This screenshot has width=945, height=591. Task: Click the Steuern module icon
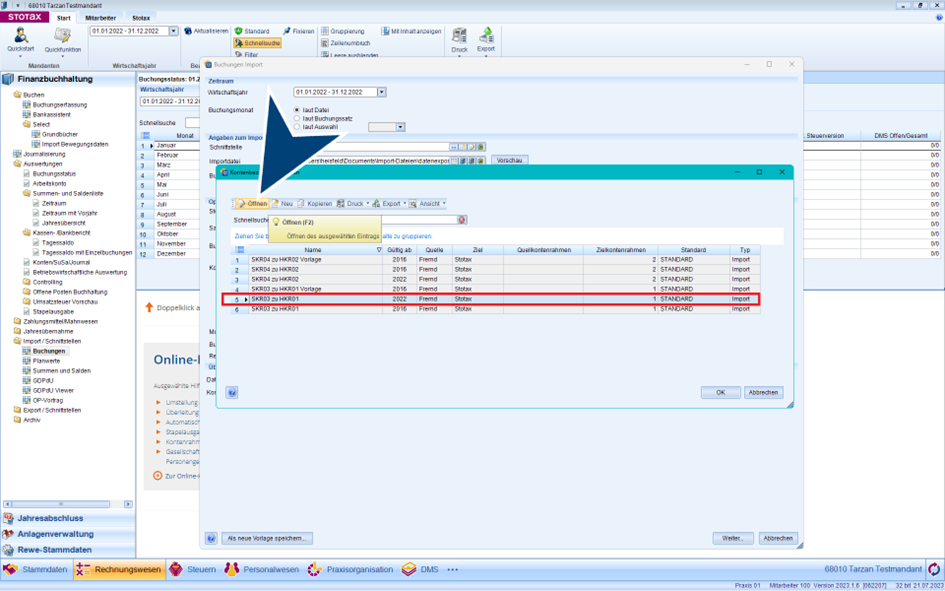(176, 570)
